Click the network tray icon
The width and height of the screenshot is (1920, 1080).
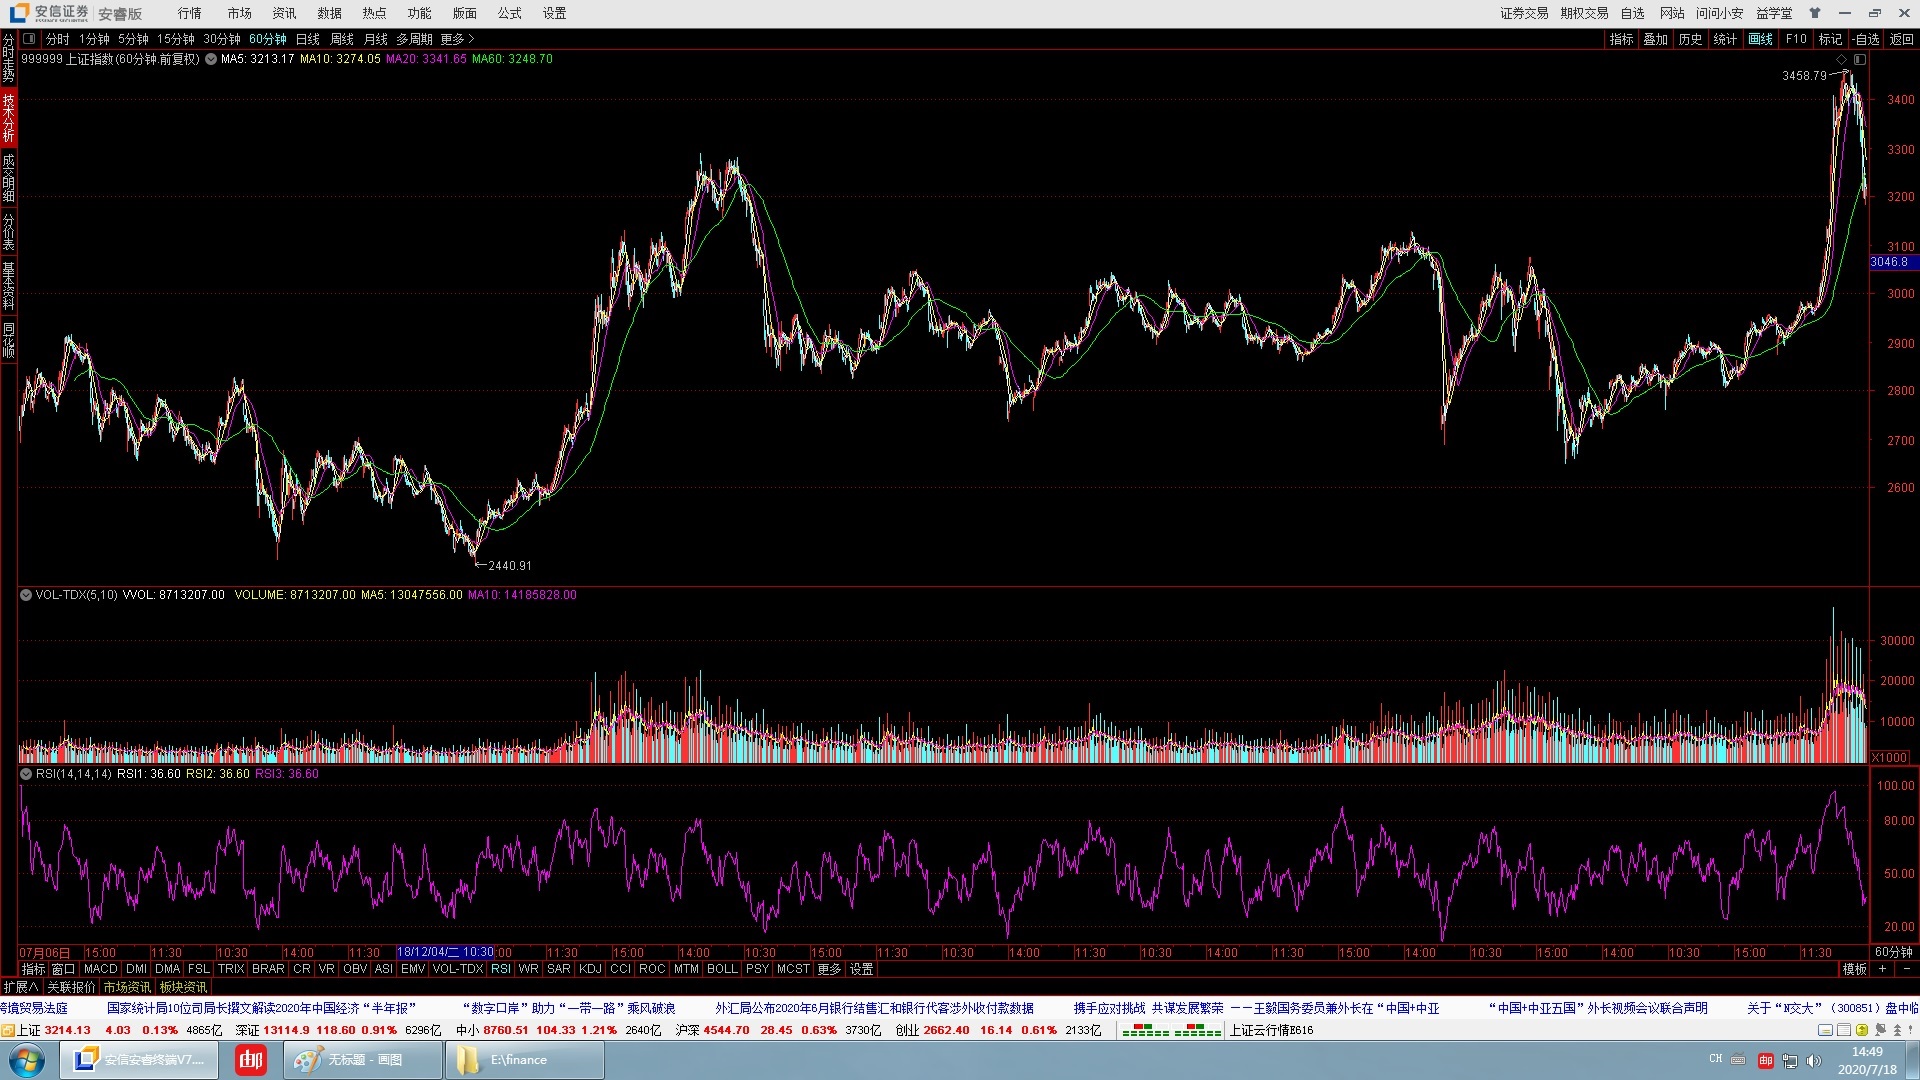1790,1060
